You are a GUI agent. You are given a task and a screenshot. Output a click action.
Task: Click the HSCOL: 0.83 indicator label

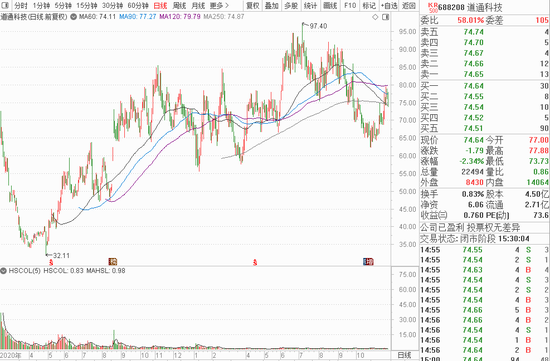click(63, 271)
